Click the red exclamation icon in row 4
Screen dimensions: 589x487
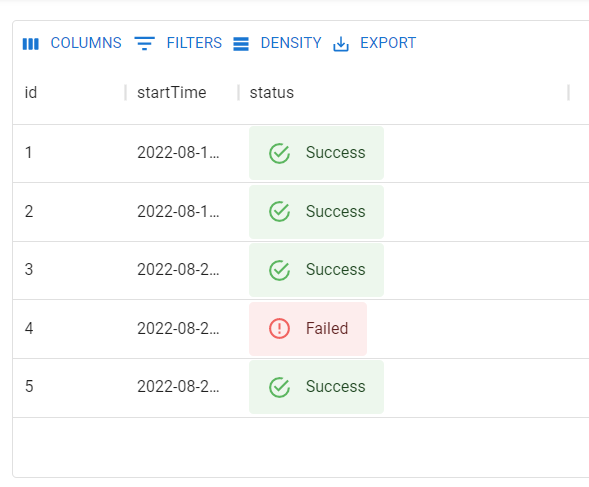(279, 328)
